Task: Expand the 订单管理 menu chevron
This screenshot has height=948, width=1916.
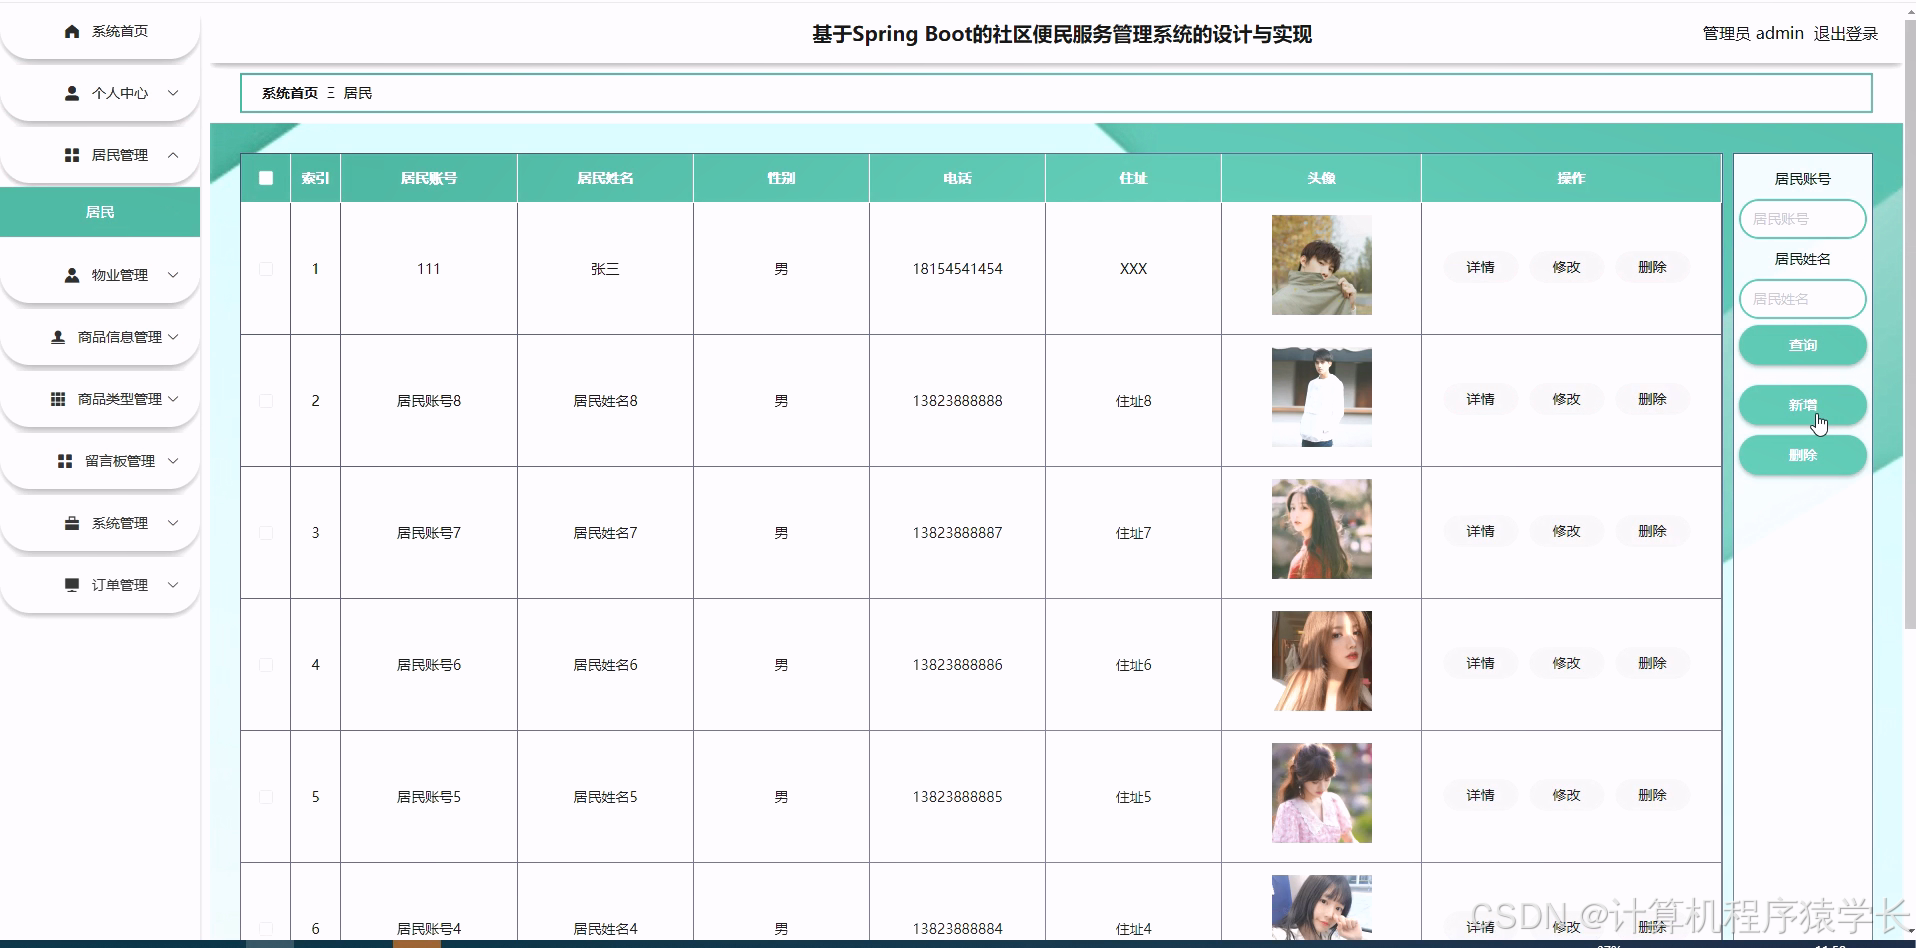Action: coord(173,585)
